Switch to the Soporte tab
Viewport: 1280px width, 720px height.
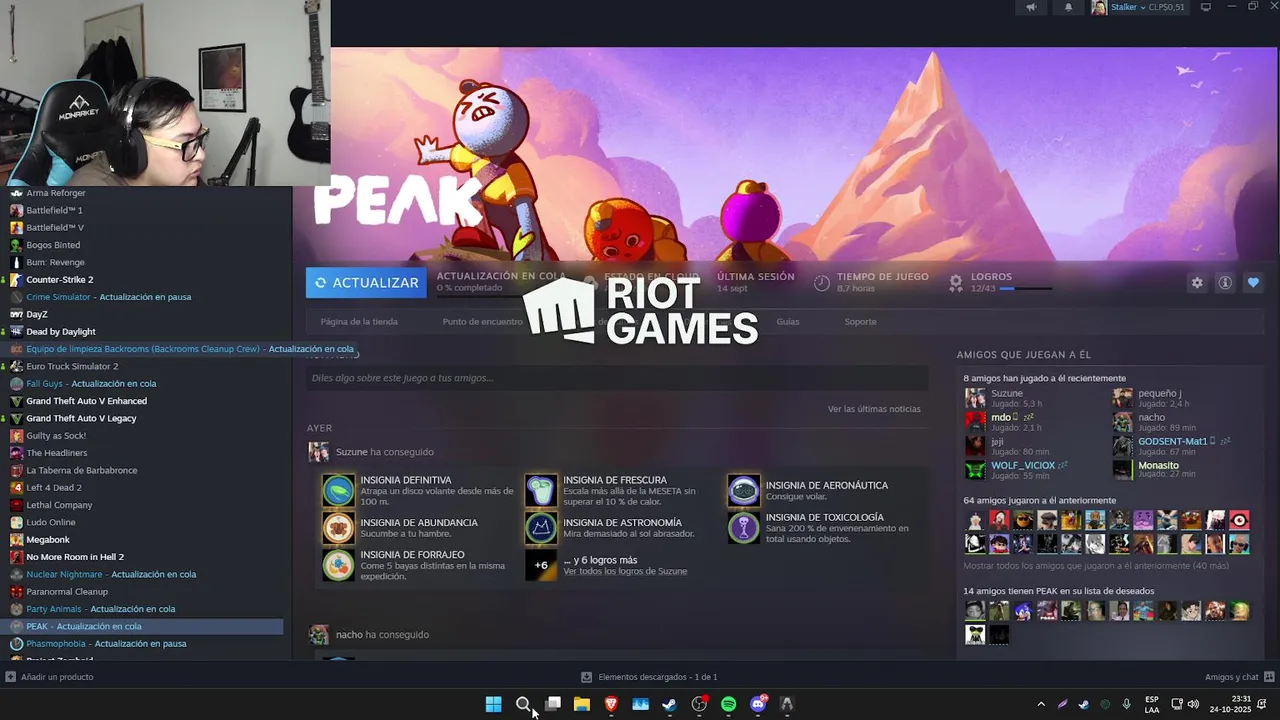[x=860, y=322]
